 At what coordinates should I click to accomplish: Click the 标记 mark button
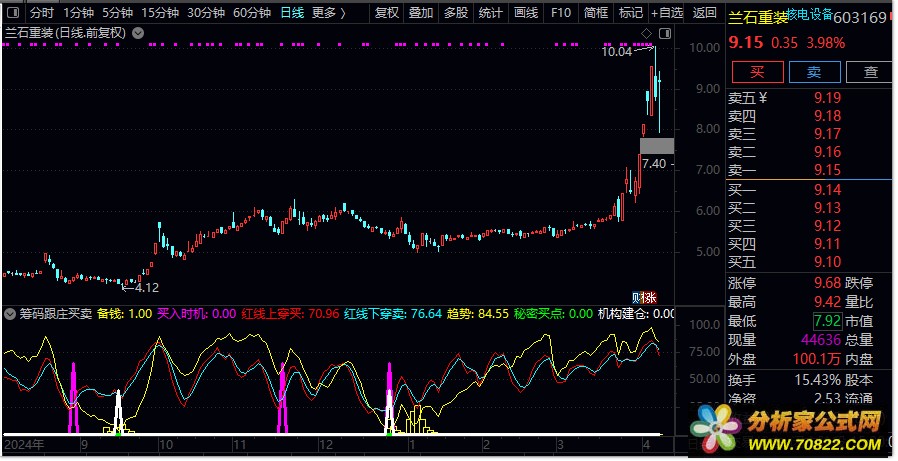[x=631, y=13]
